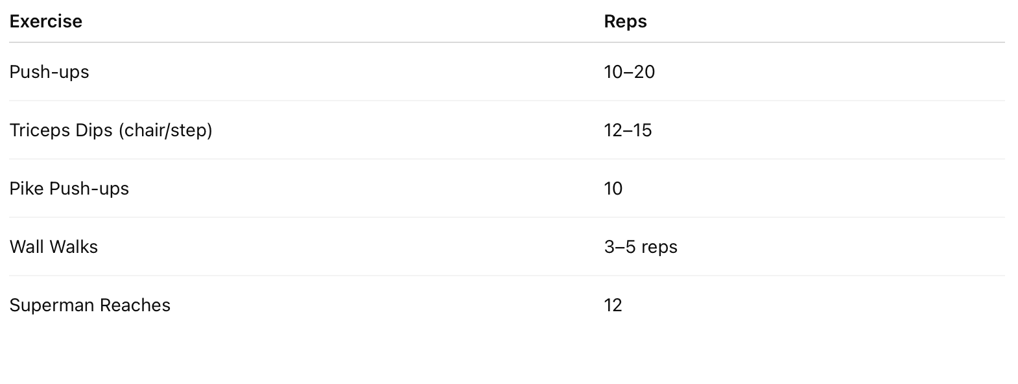Viewport: 1018px width, 384px height.
Task: Click the 10 value beside Pike Push-ups
Action: tap(613, 189)
